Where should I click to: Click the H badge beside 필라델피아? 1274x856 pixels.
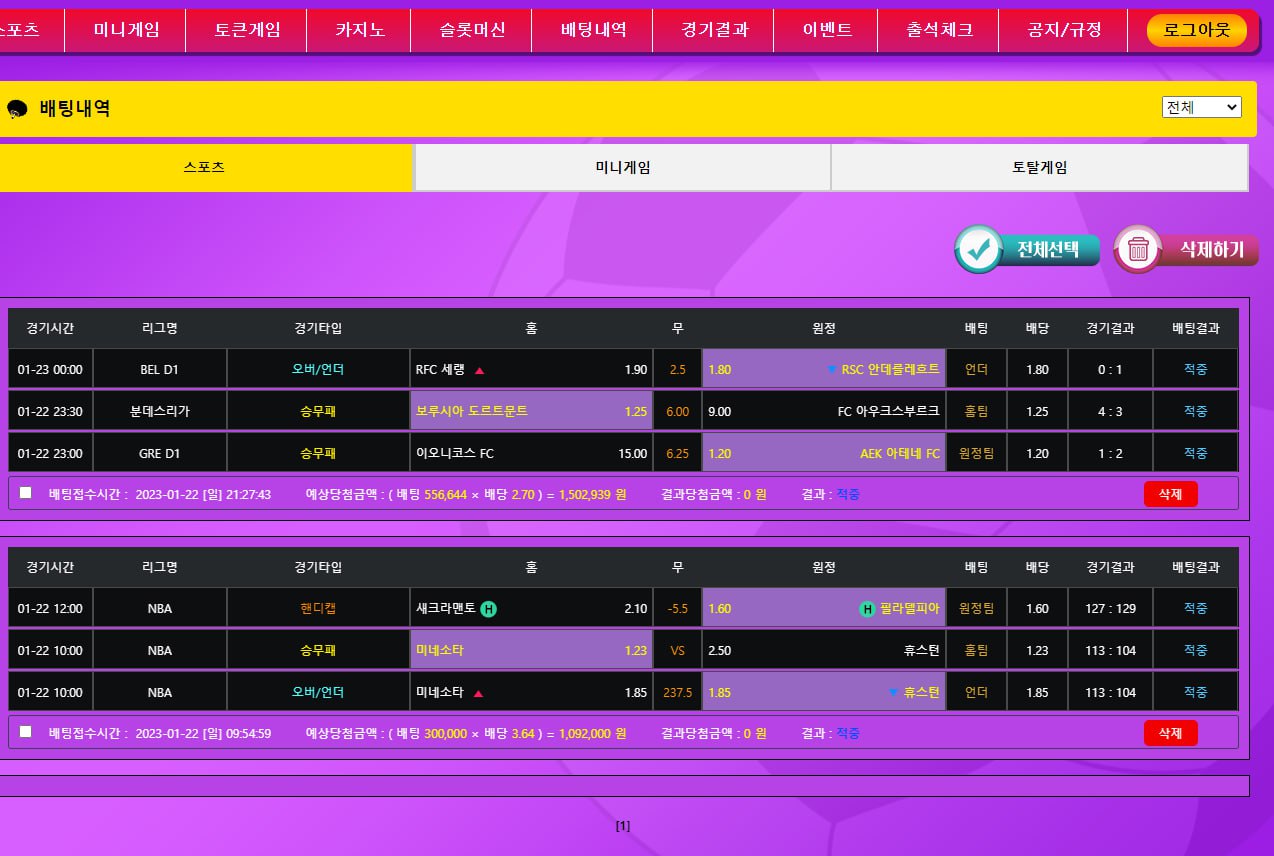click(867, 608)
